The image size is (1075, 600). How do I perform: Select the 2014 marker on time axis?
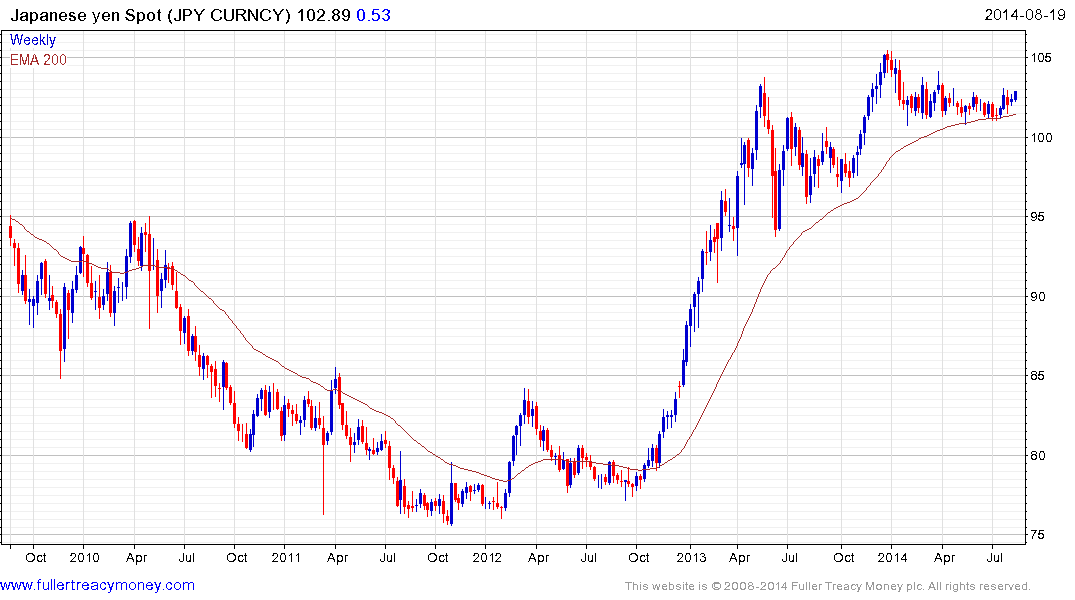tap(892, 557)
